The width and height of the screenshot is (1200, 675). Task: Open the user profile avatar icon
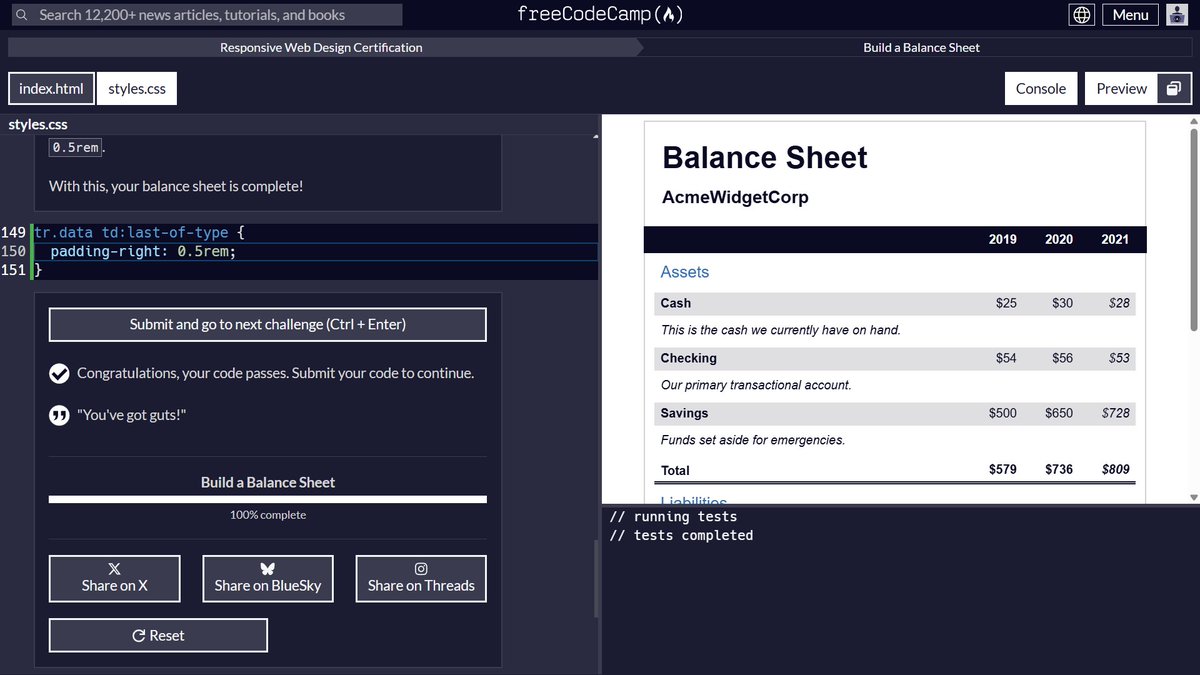[1177, 15]
